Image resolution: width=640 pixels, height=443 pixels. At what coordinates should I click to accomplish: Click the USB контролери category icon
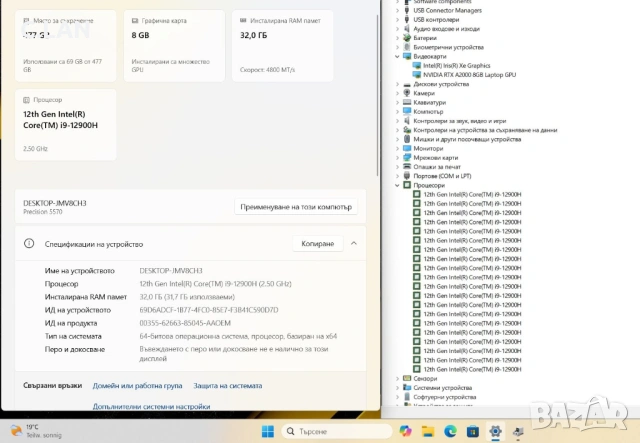point(407,20)
